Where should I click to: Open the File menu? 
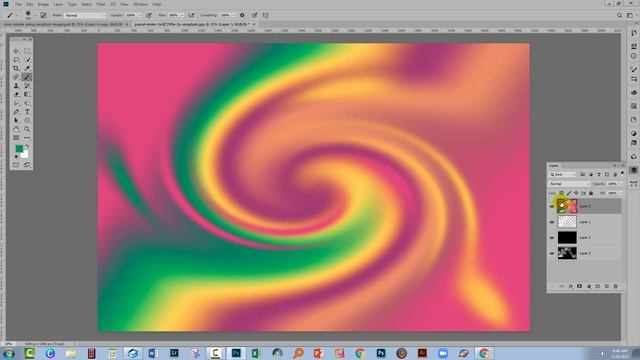(x=18, y=4)
